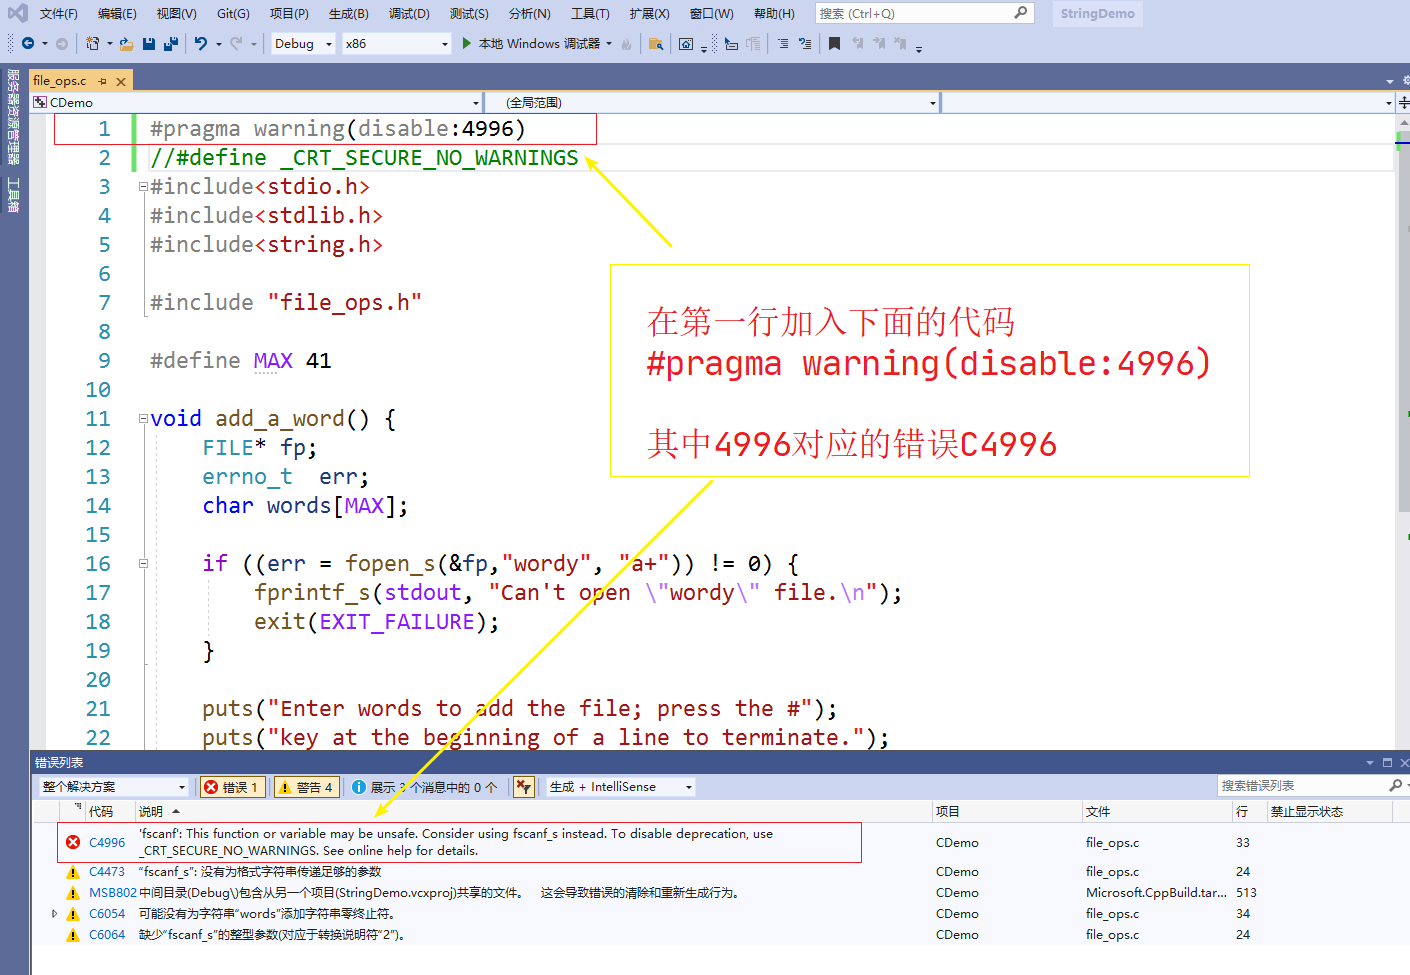Click the C6054 warning code link

pos(107,914)
